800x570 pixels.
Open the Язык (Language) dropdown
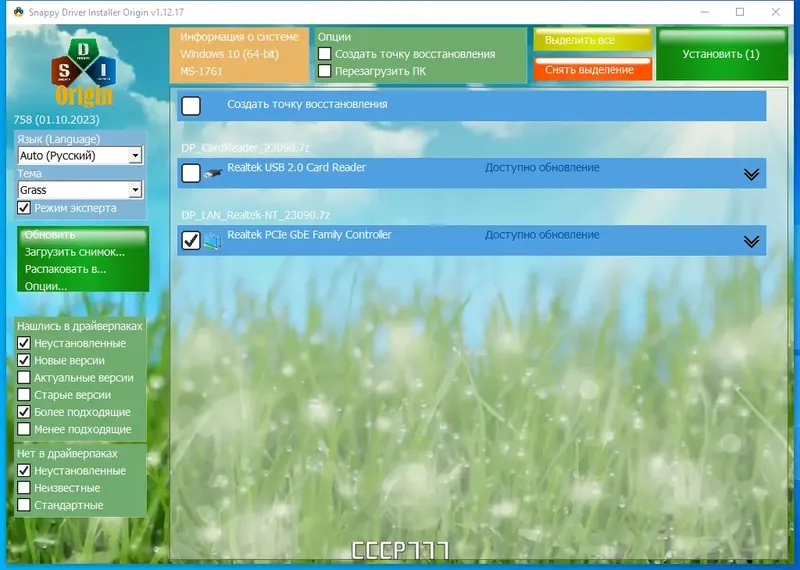pyautogui.click(x=80, y=156)
